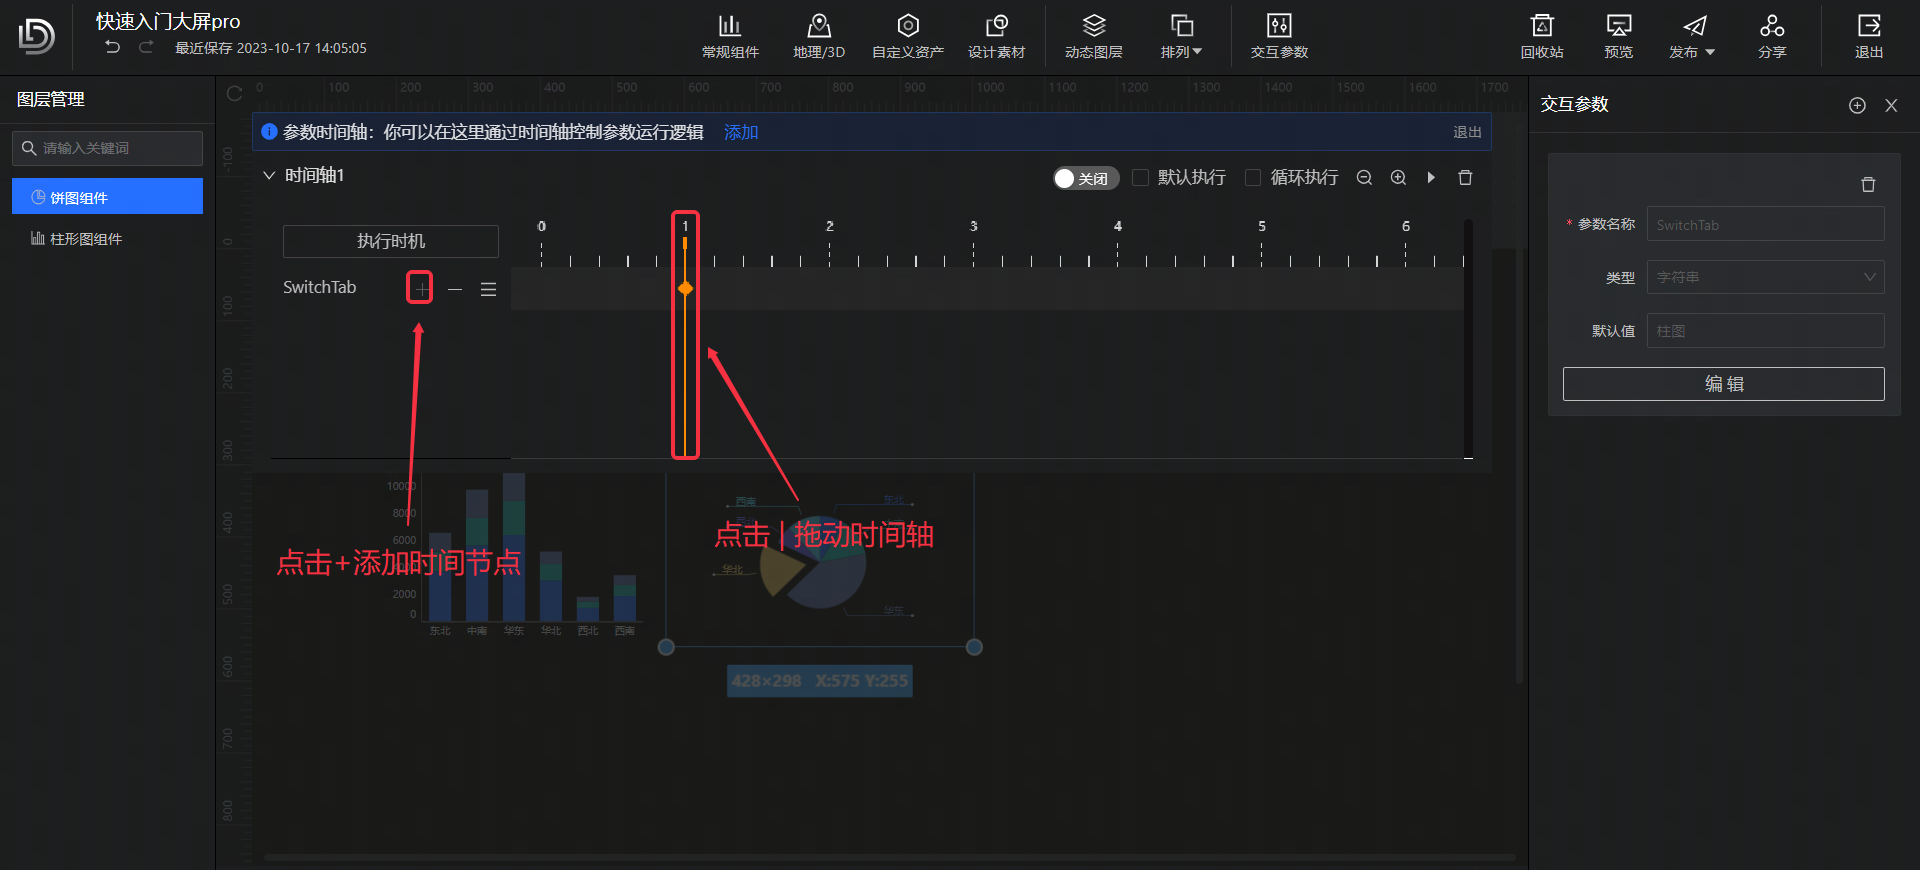
Task: Open 自定义资产 custom assets
Action: [x=907, y=36]
